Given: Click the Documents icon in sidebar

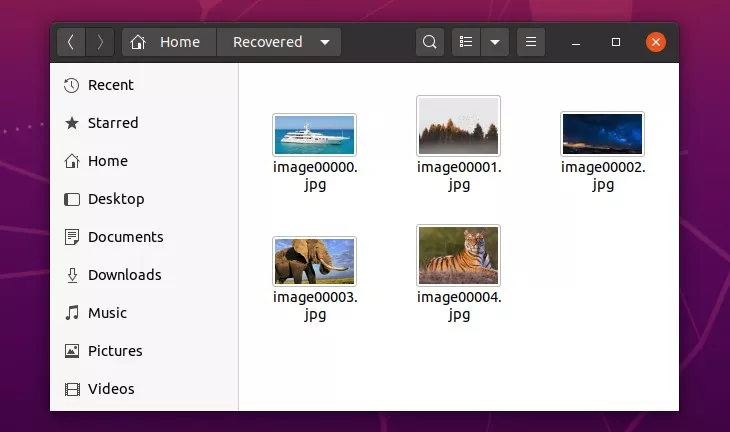Looking at the screenshot, I should (72, 237).
